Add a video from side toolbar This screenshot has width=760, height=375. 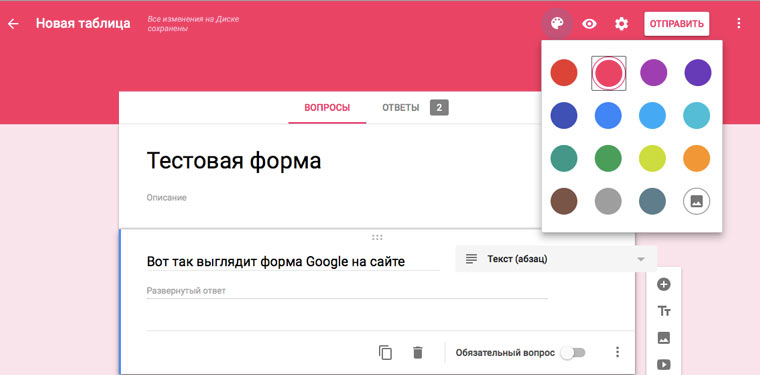click(x=664, y=364)
